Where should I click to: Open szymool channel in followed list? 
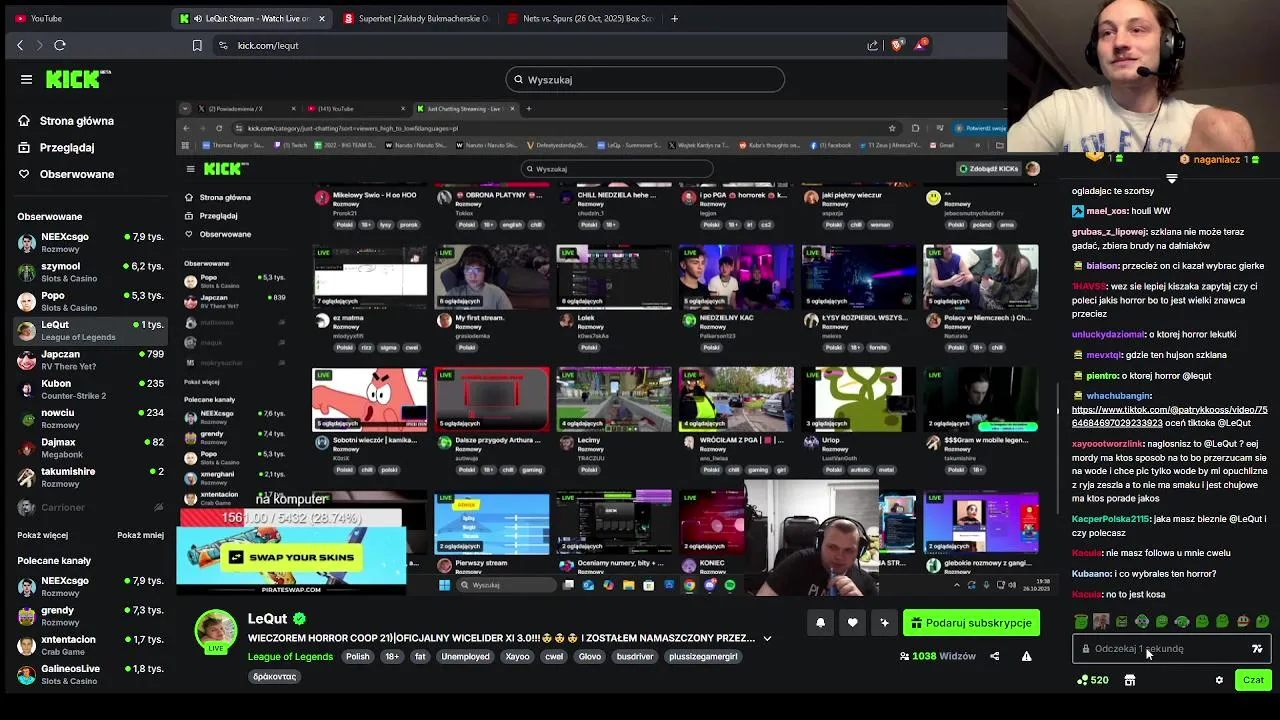[90, 272]
